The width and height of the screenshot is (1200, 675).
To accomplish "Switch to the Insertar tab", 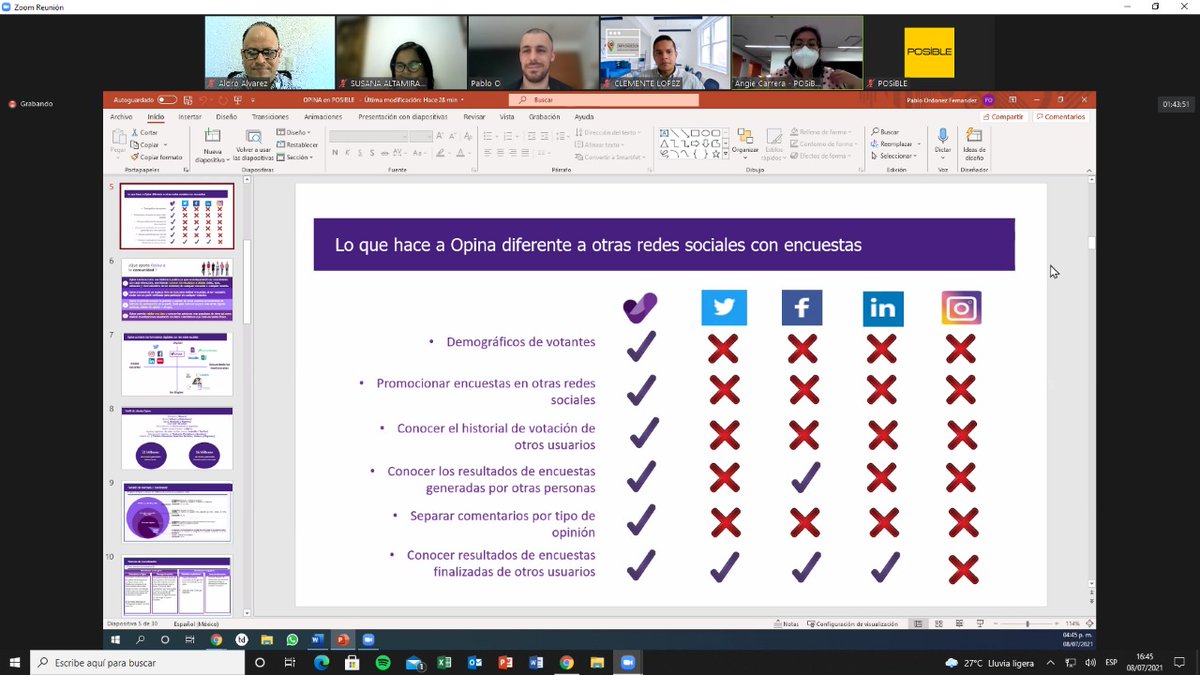I will click(x=190, y=116).
